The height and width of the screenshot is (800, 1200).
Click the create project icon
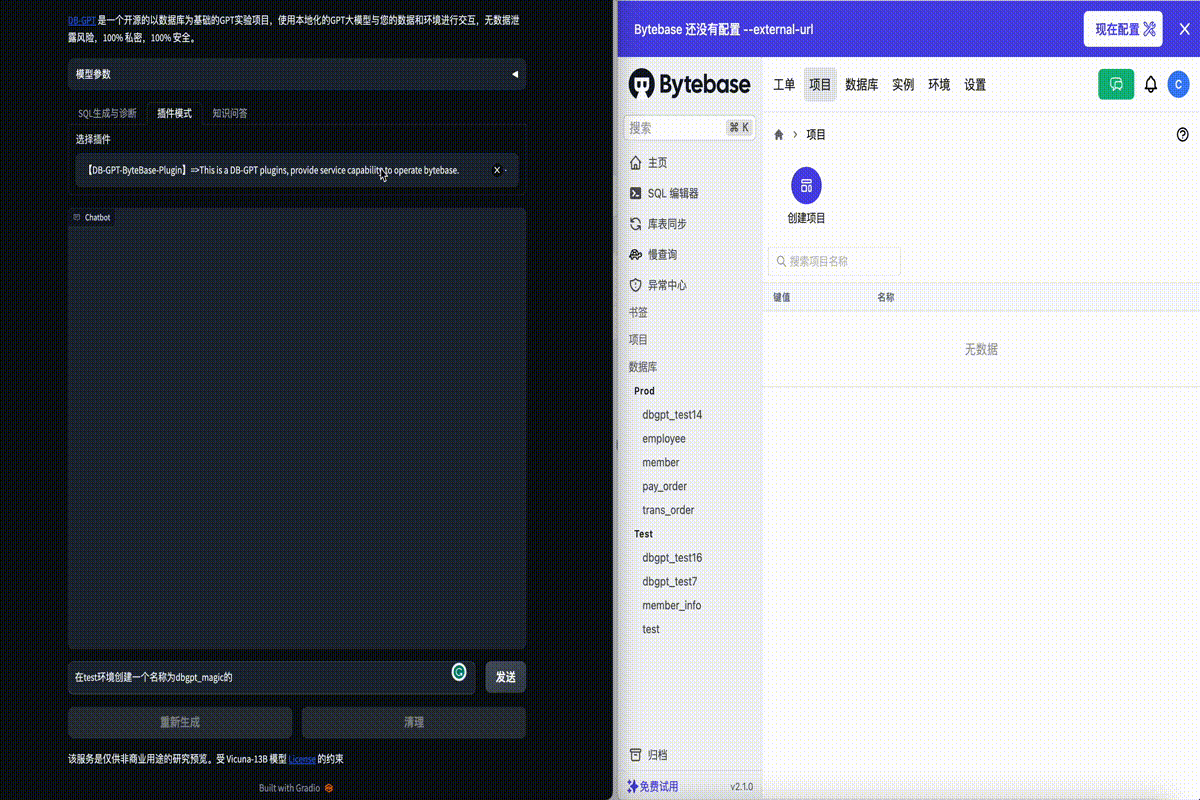coord(806,186)
